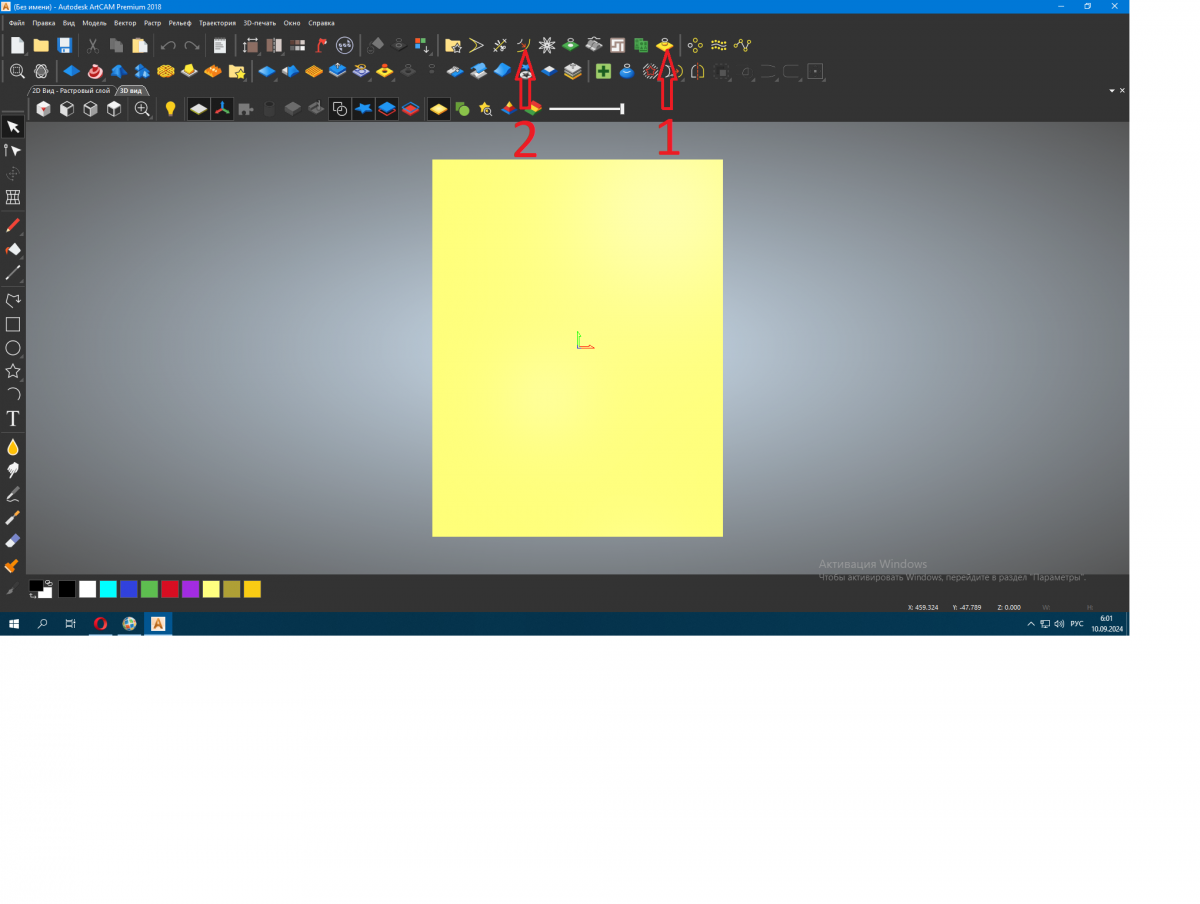
Task: Select the arrow selection tool
Action: [13, 127]
